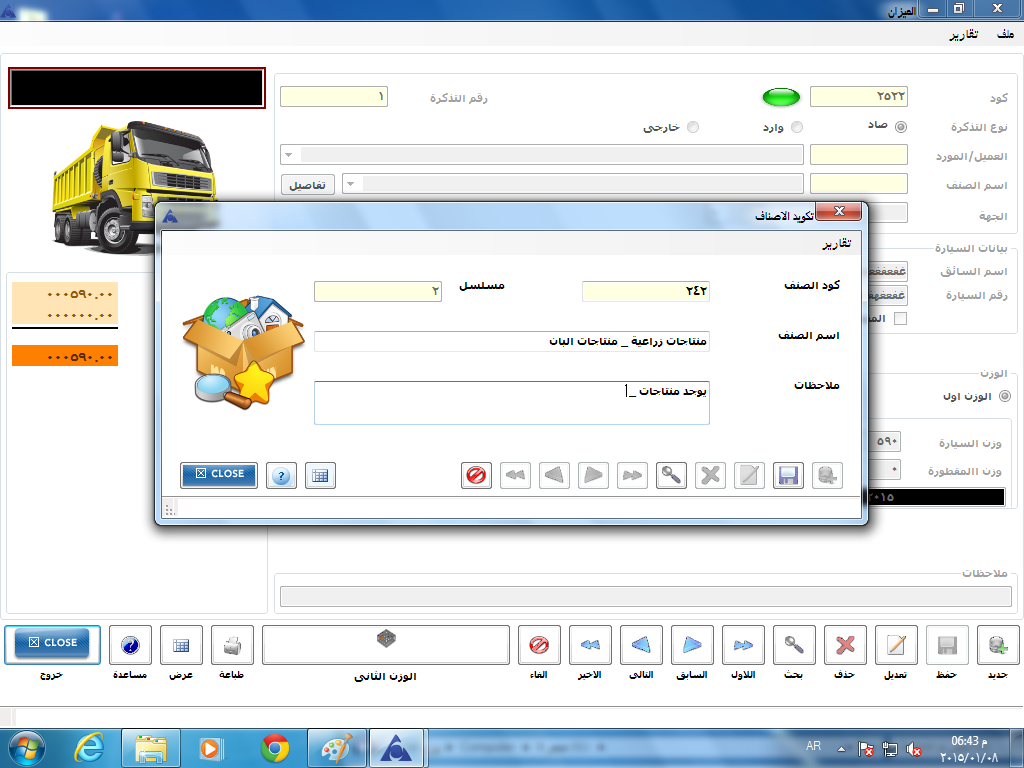The height and width of the screenshot is (768, 1024).
Task: Expand the اسم الصنف dropdown arrow
Action: [x=350, y=184]
